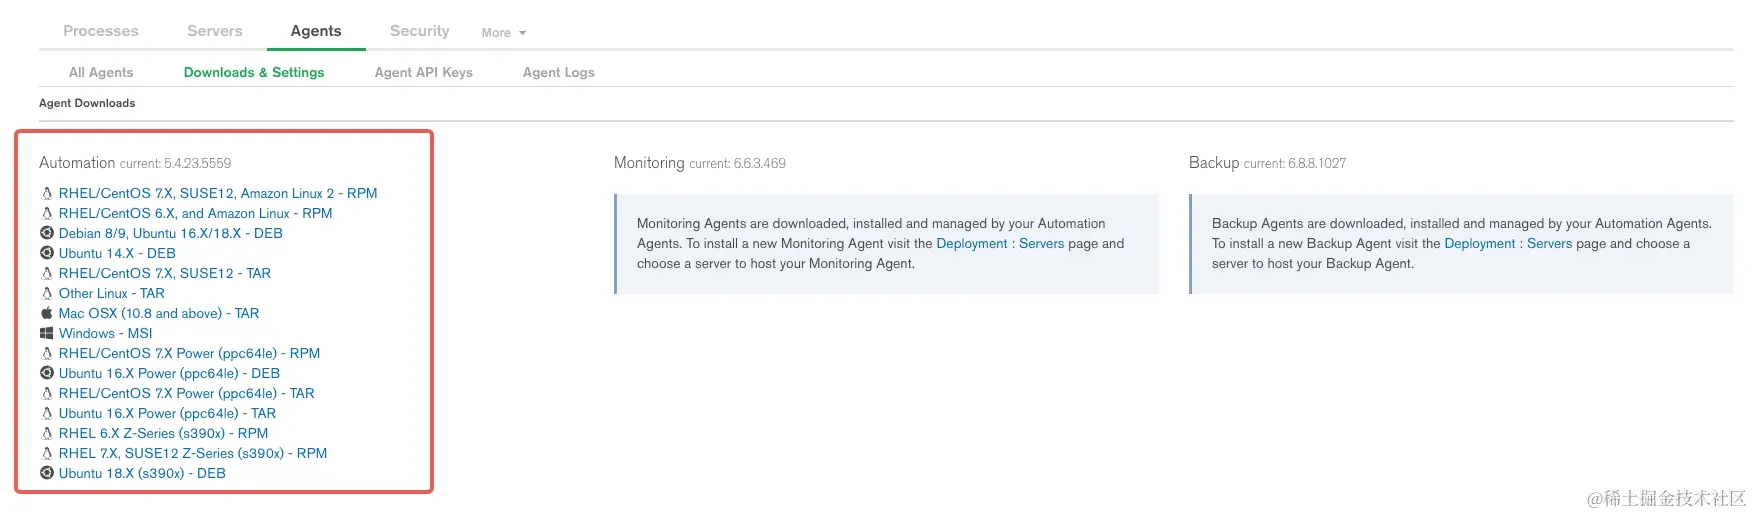Click the Windows logo icon beside MSI download

pos(46,333)
